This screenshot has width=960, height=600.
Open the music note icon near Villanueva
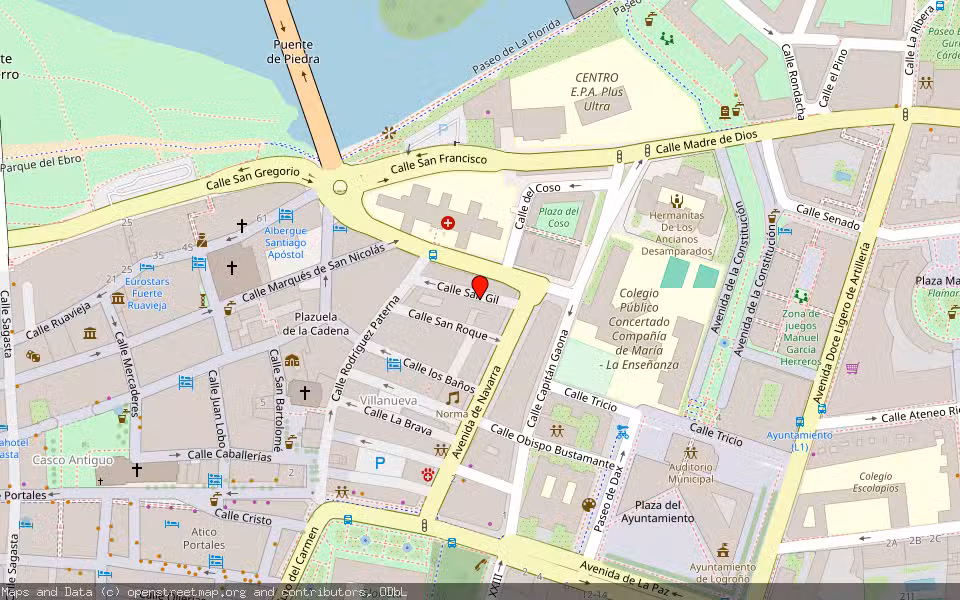click(451, 398)
